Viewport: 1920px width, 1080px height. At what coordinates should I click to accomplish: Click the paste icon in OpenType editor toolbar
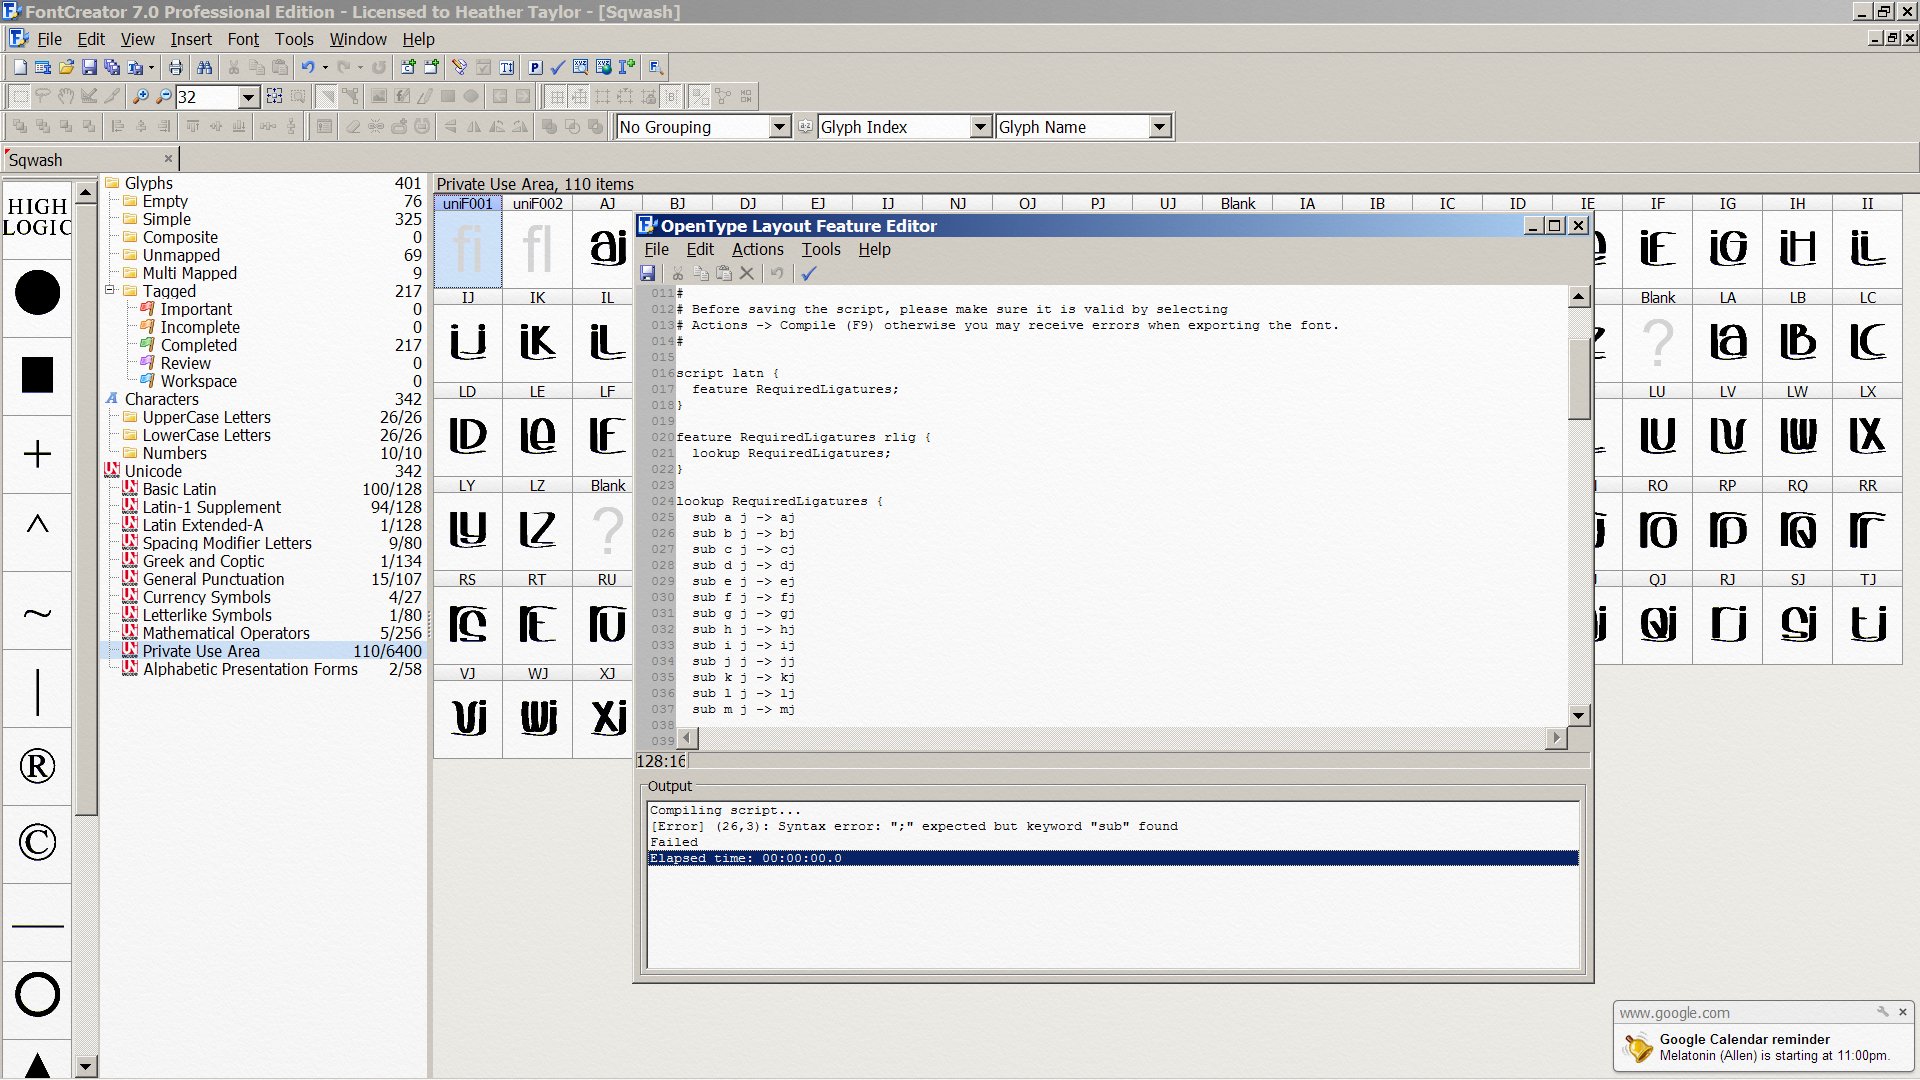pyautogui.click(x=723, y=273)
